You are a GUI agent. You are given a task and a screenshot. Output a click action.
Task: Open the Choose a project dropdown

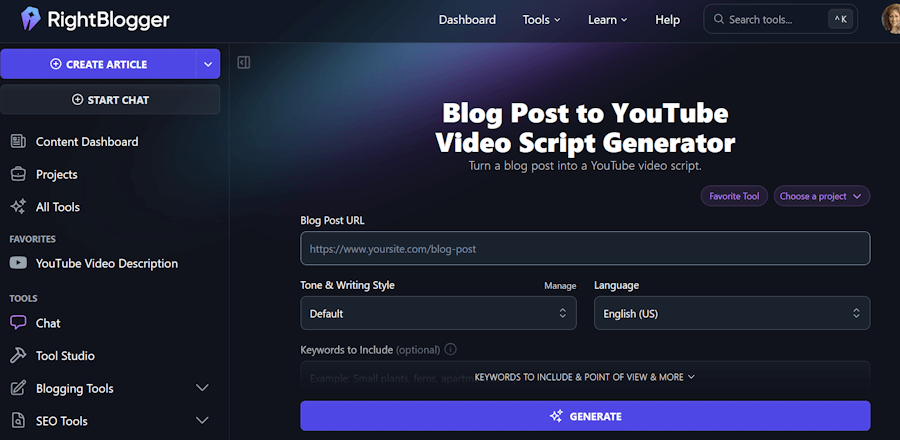click(822, 196)
